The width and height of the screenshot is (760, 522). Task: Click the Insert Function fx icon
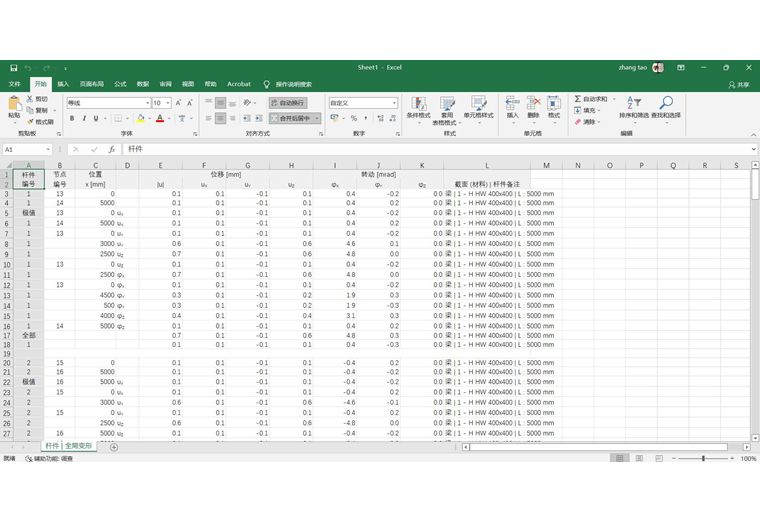pyautogui.click(x=112, y=149)
